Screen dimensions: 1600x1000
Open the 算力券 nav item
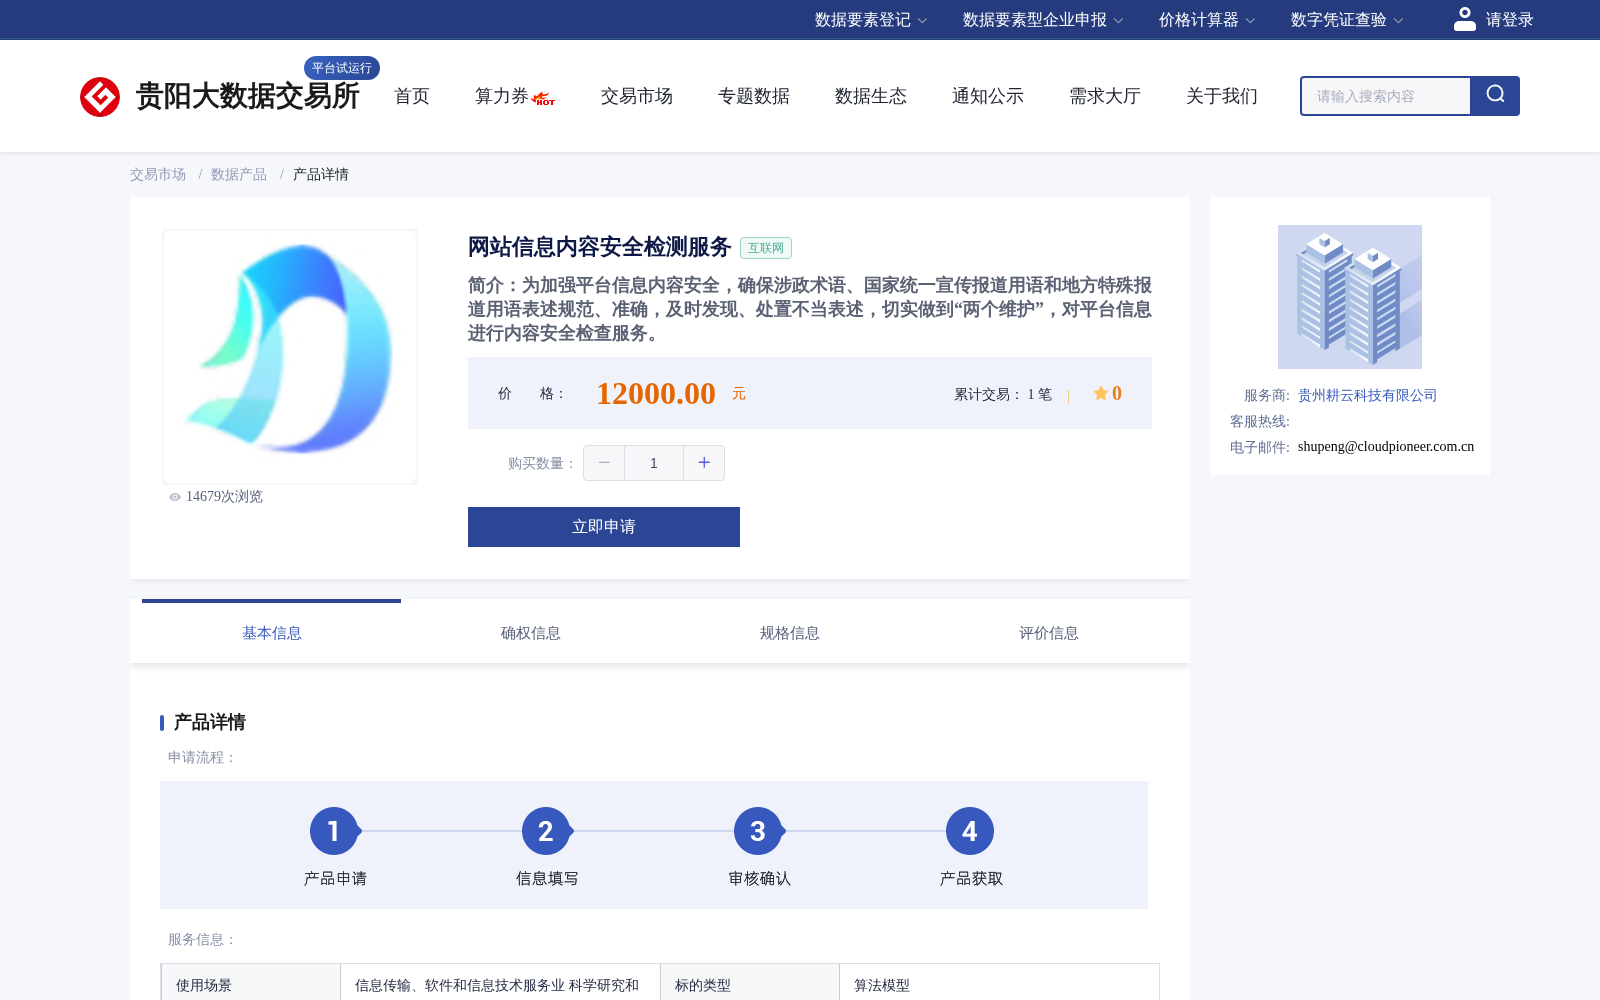[x=502, y=96]
